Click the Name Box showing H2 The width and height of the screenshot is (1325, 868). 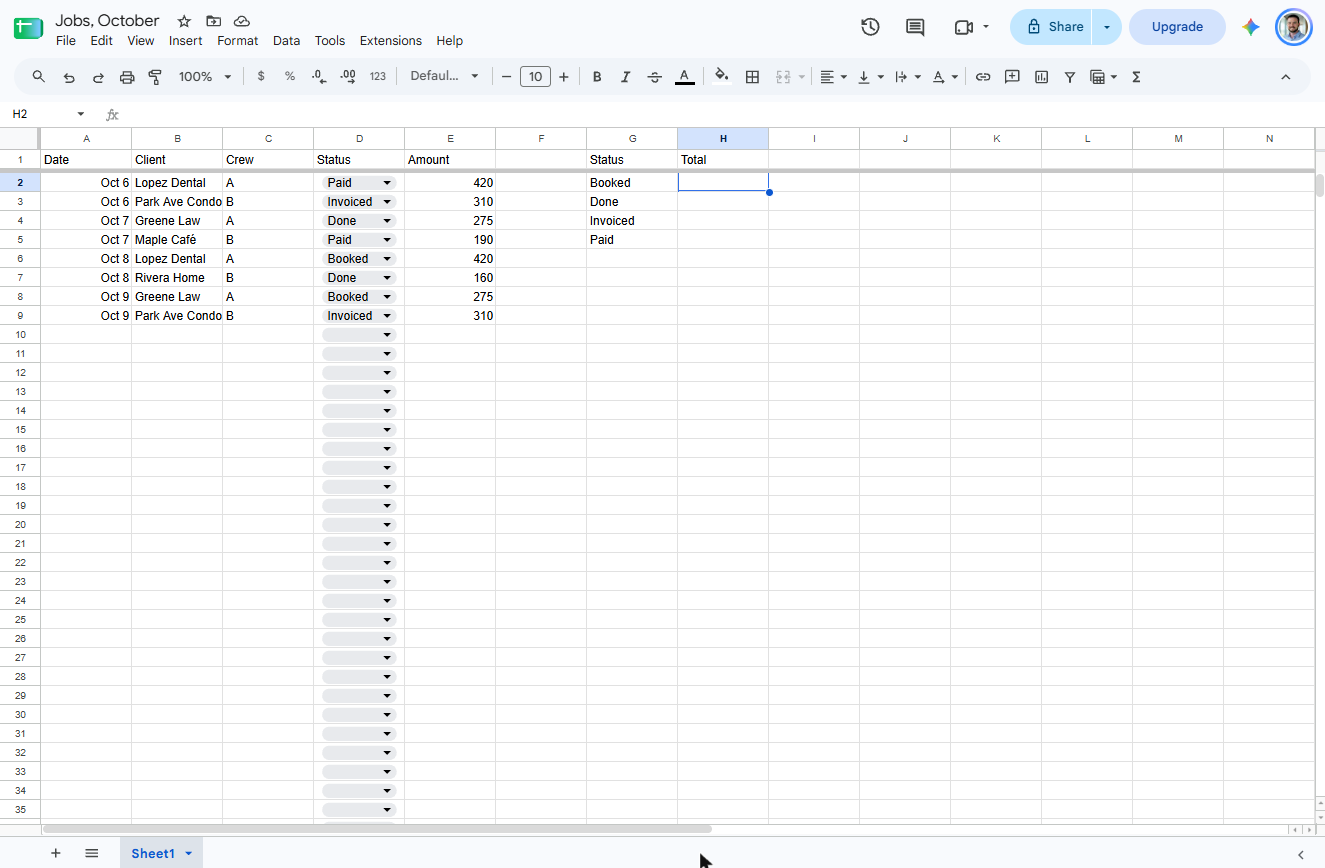(x=48, y=114)
